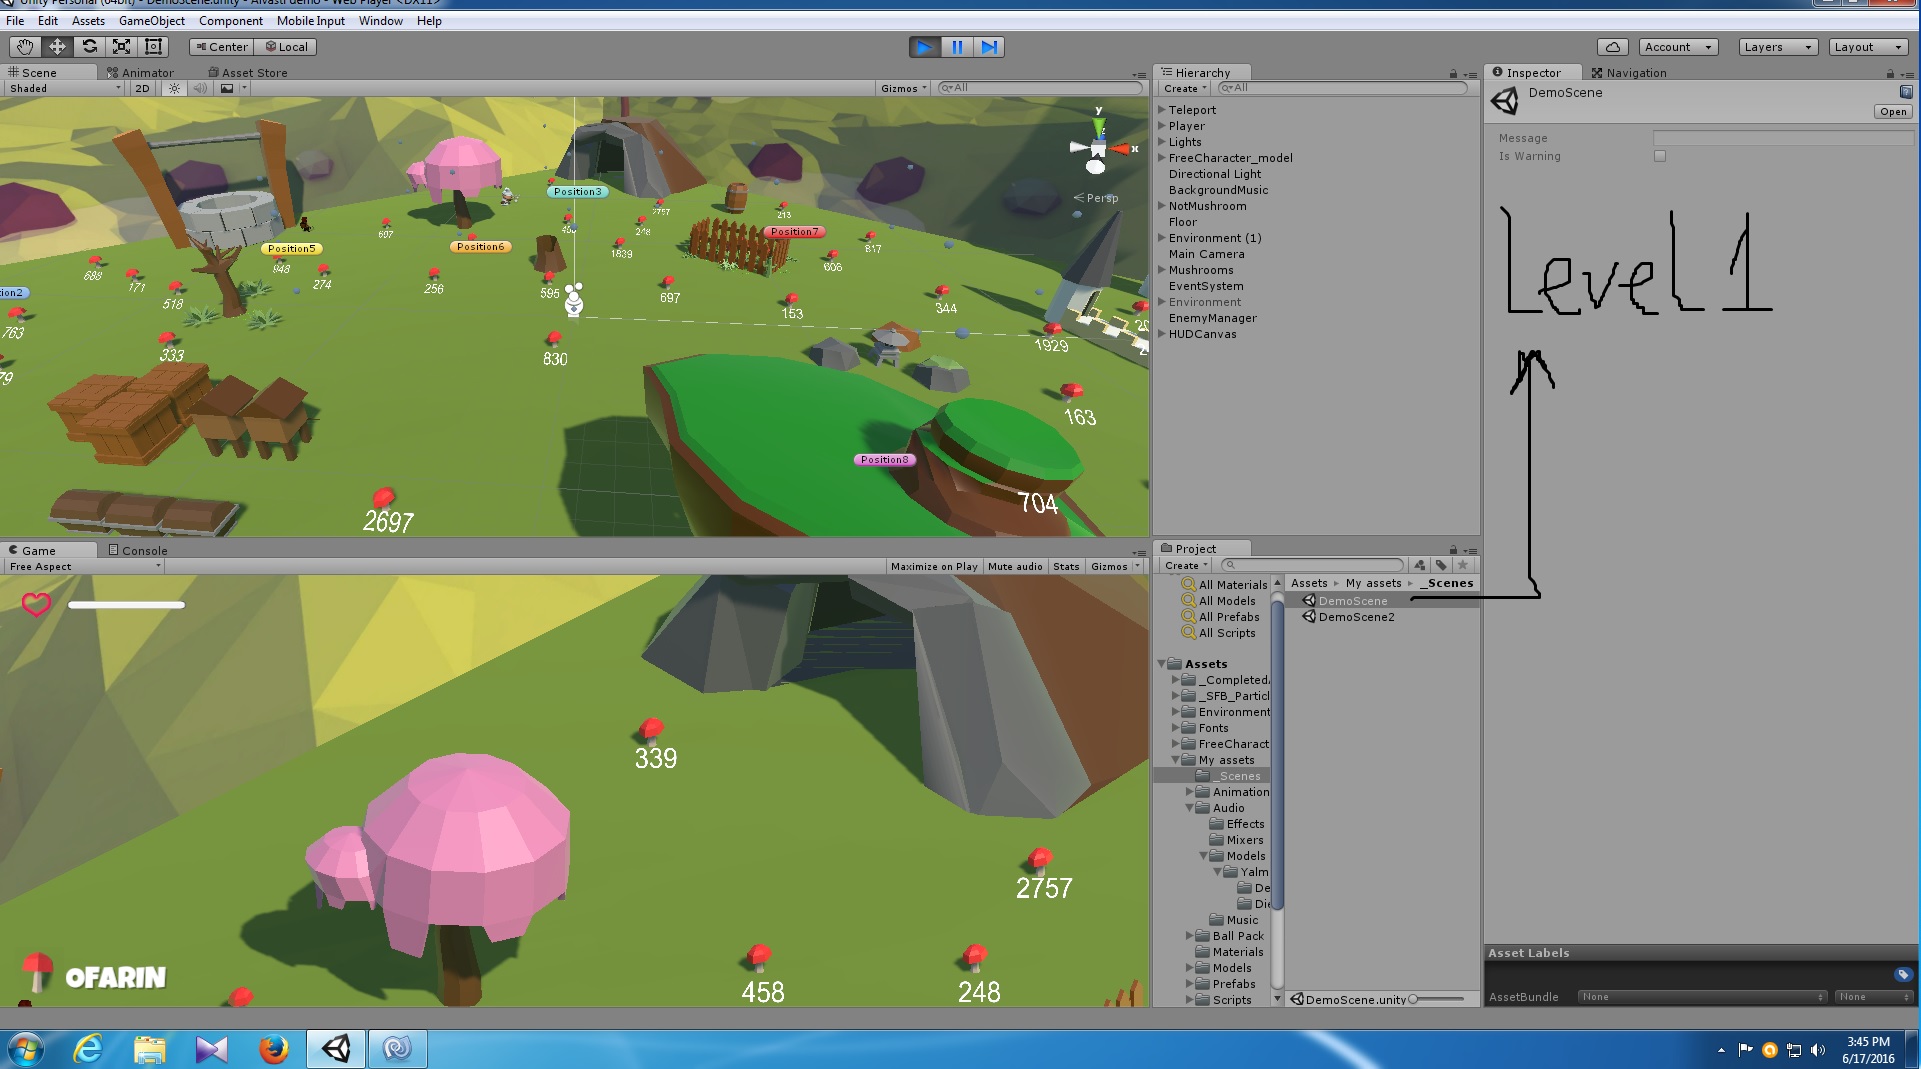Image resolution: width=1921 pixels, height=1069 pixels.
Task: Open Project Create dropdown
Action: pyautogui.click(x=1186, y=565)
